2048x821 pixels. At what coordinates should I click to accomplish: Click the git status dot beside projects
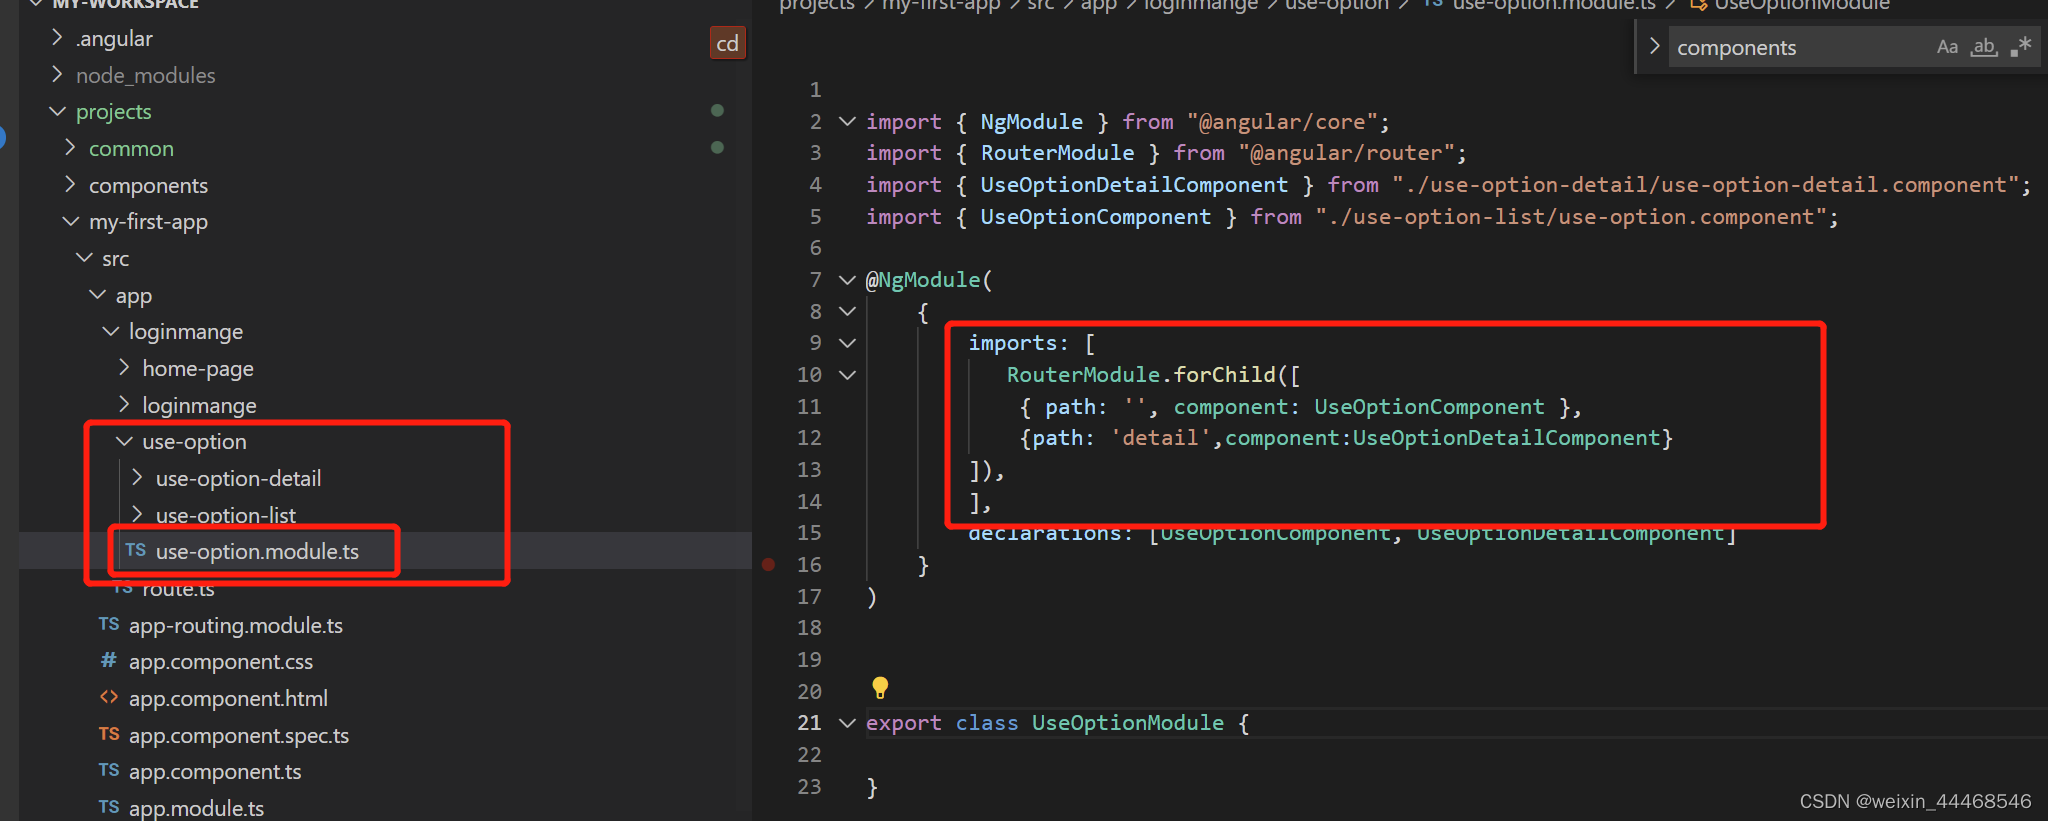point(717,110)
